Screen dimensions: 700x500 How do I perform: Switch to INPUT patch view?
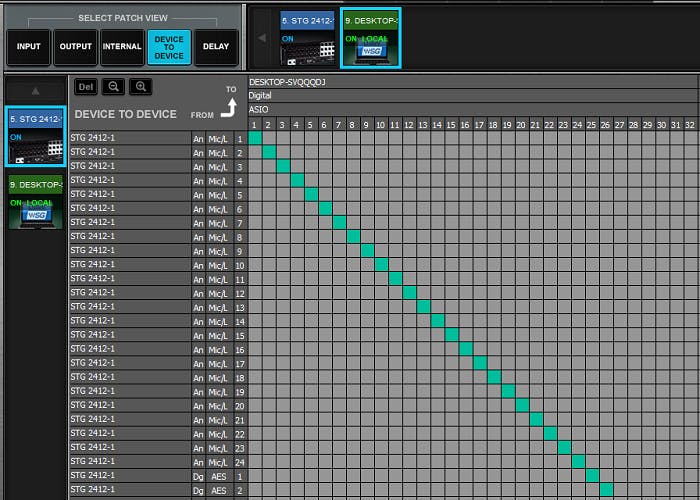pyautogui.click(x=28, y=47)
